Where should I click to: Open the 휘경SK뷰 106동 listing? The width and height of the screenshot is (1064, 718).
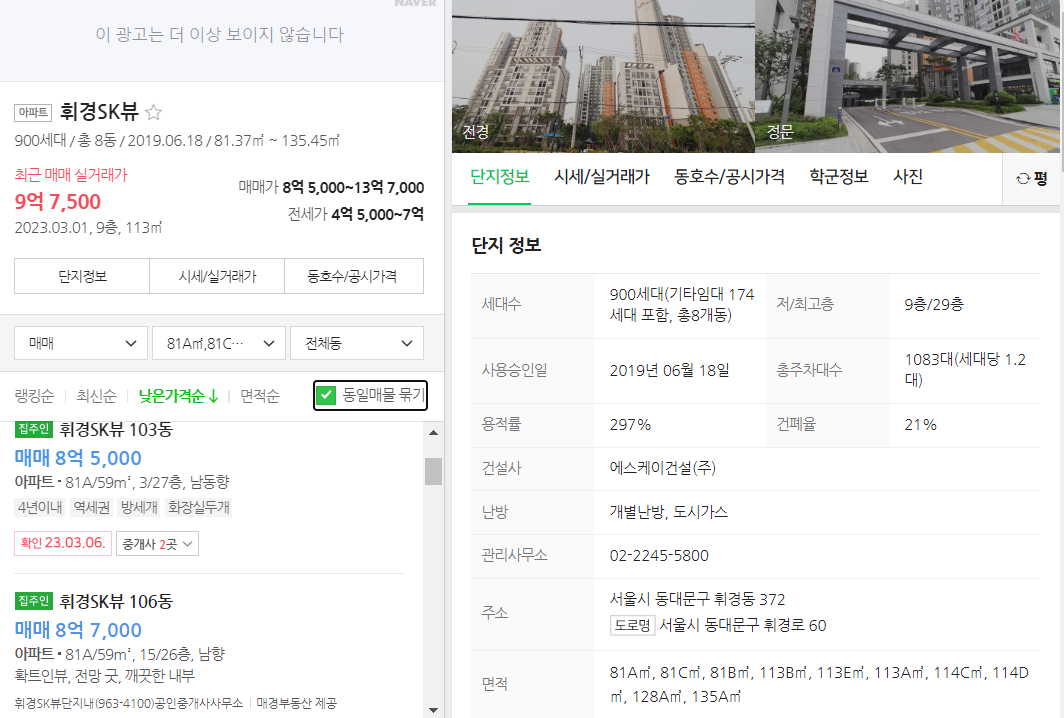coord(116,601)
